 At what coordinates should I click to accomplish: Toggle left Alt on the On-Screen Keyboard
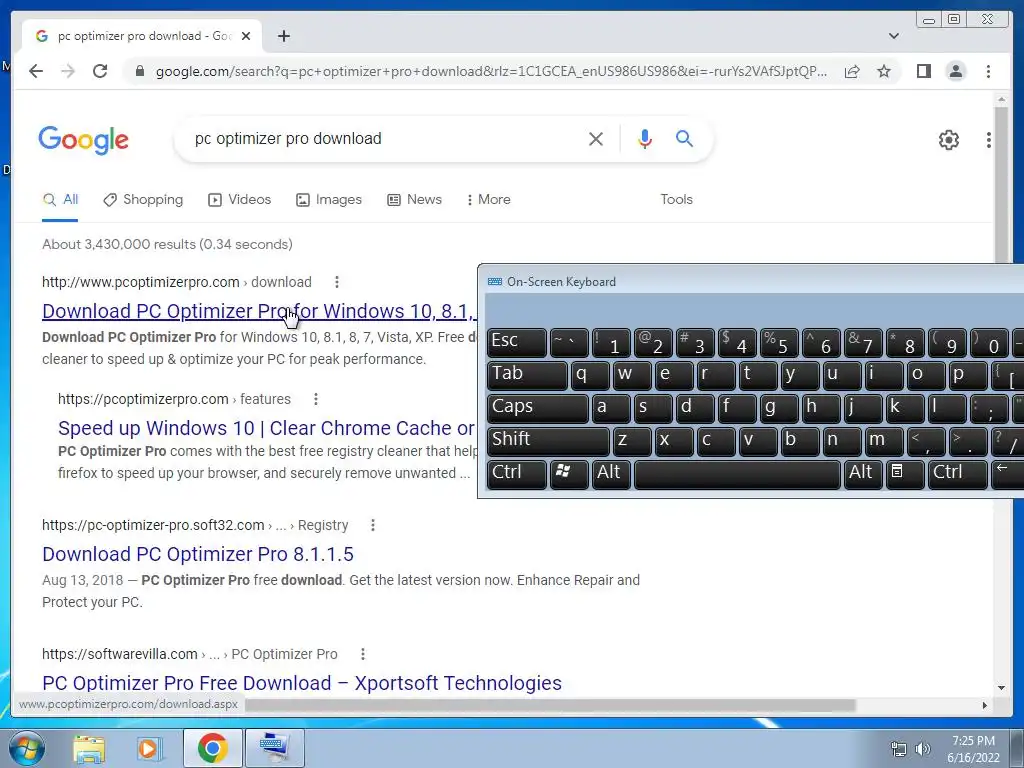(611, 474)
